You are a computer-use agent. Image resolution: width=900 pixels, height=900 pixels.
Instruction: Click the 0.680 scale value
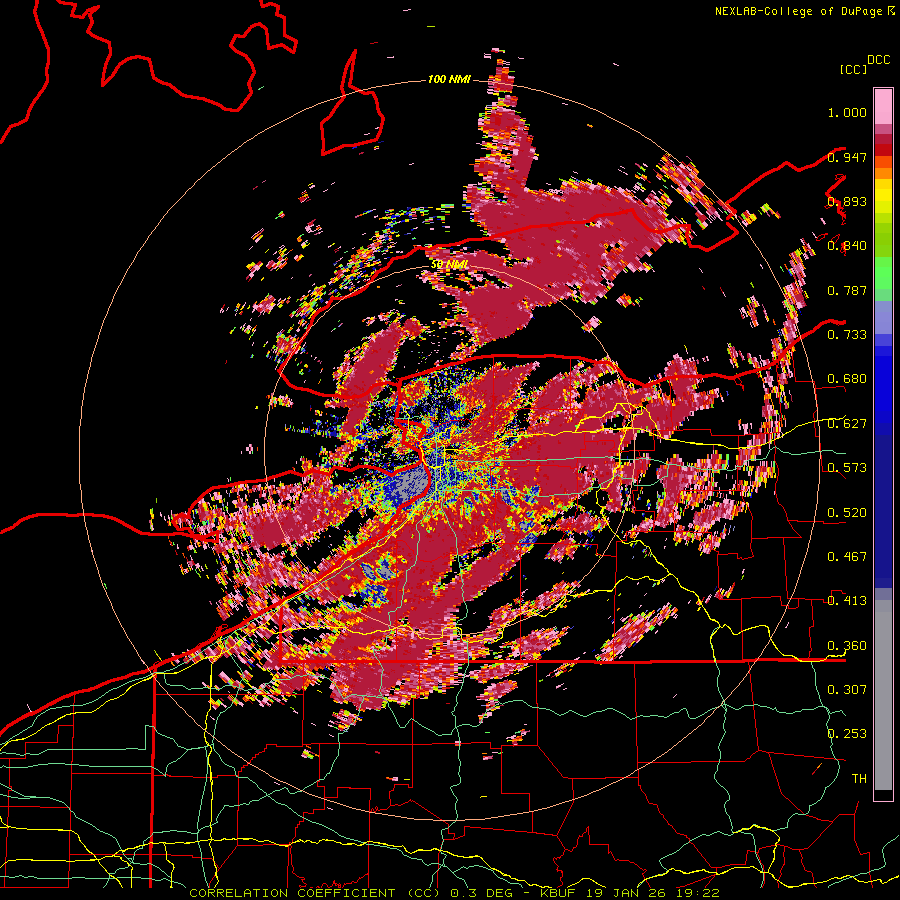(x=847, y=379)
